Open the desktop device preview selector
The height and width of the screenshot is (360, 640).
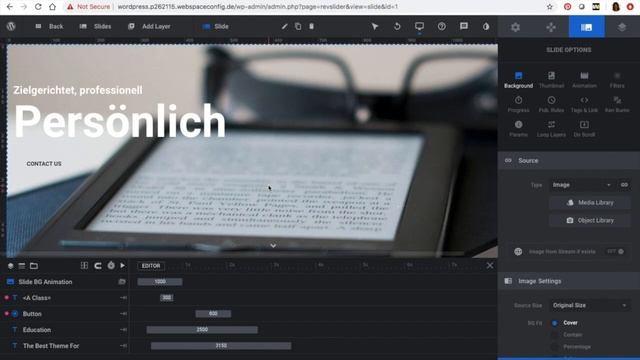tap(419, 27)
